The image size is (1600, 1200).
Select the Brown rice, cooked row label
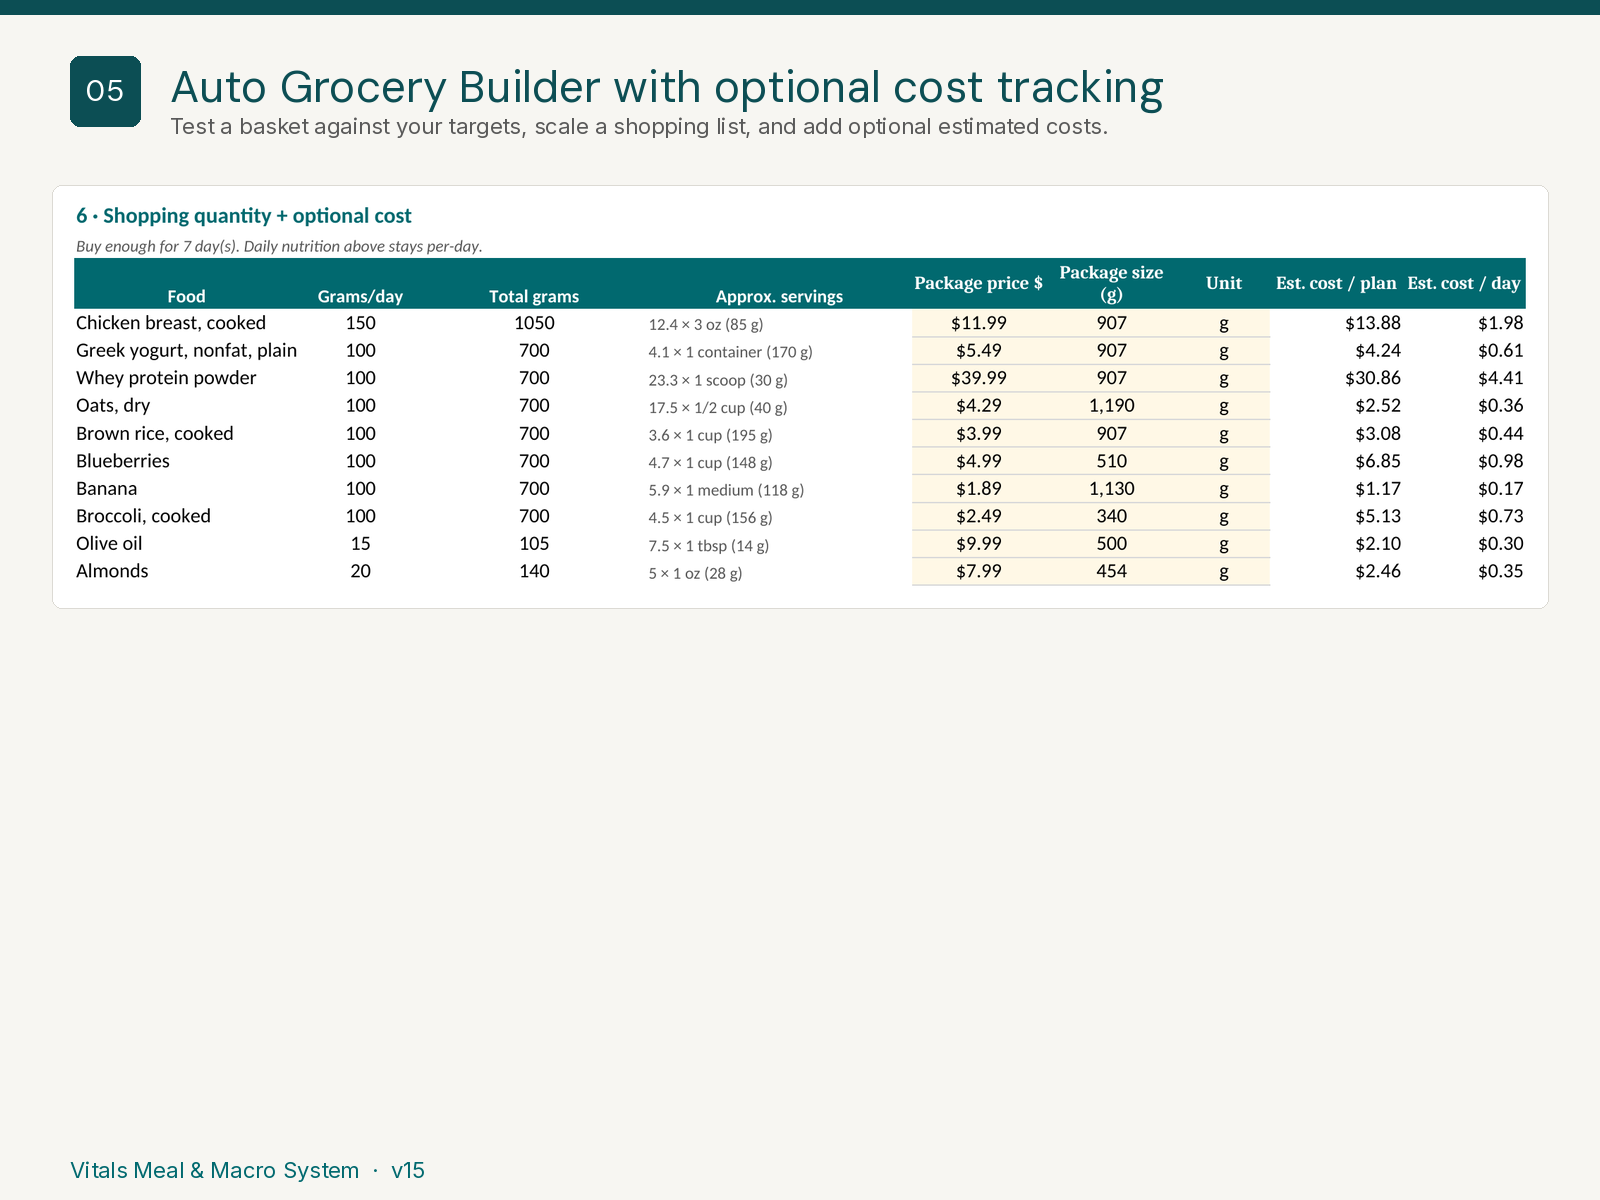[155, 434]
